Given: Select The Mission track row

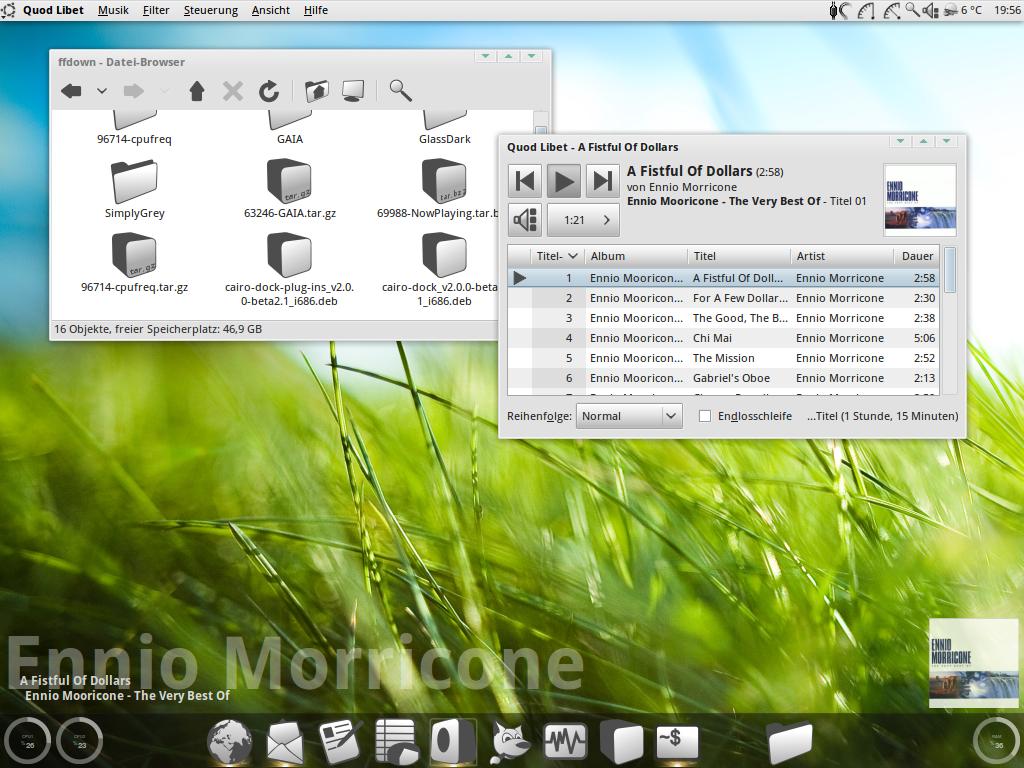Looking at the screenshot, I should click(x=723, y=358).
